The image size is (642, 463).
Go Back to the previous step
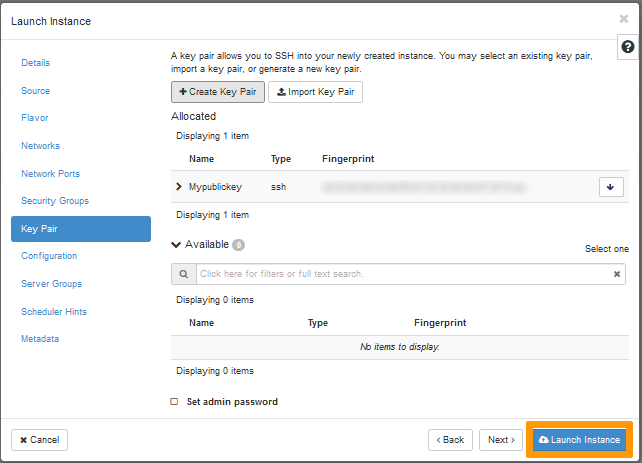450,440
